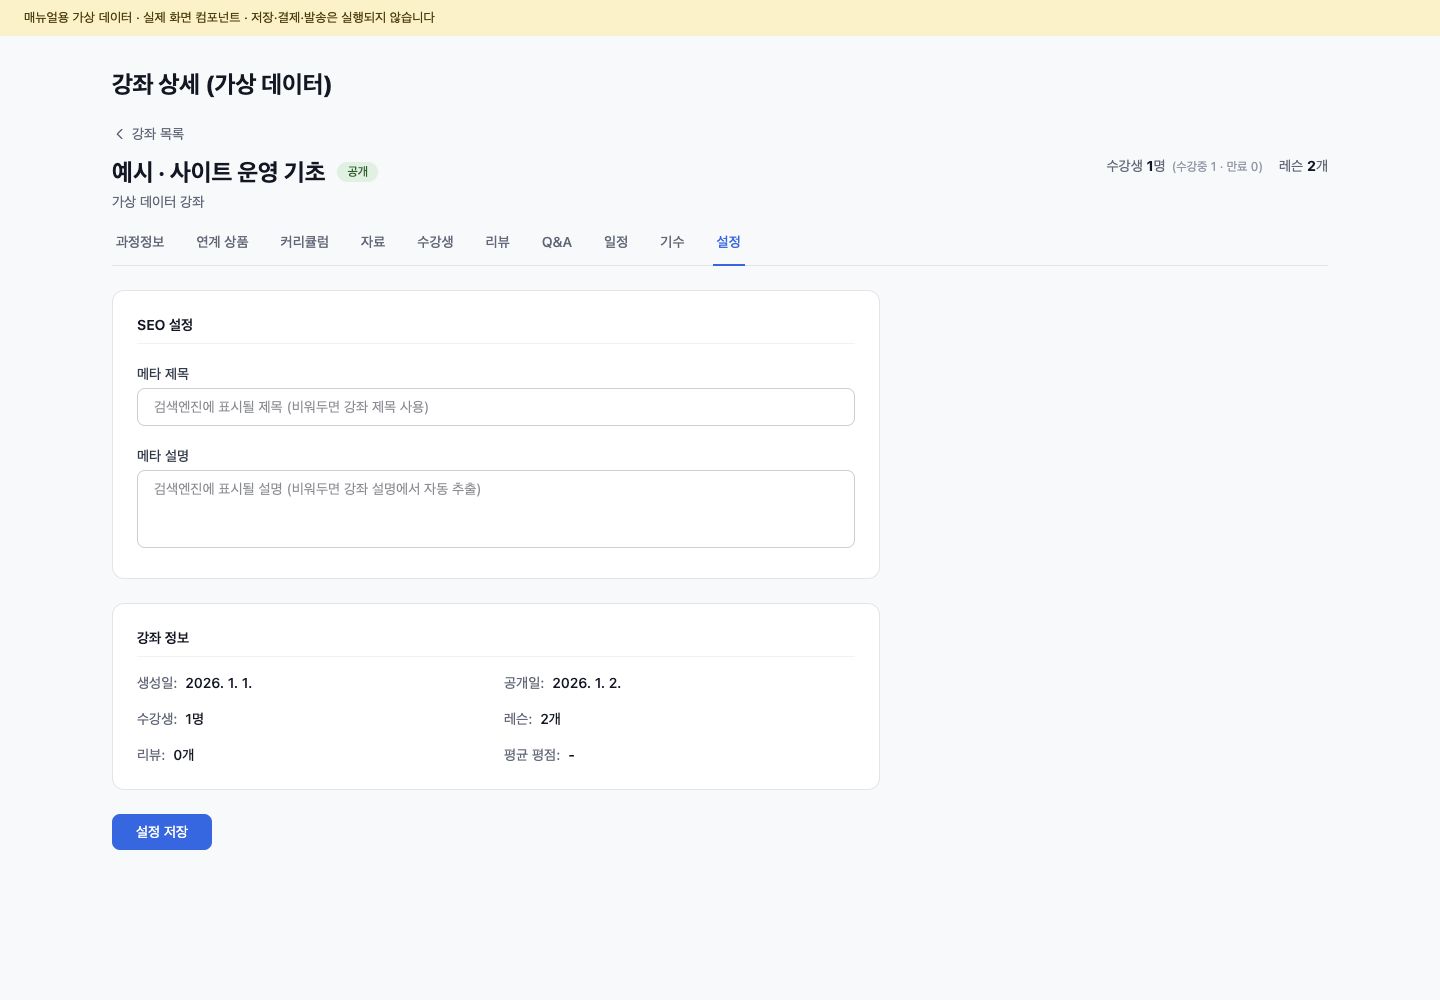Image resolution: width=1440 pixels, height=1000 pixels.
Task: Click 수강생: 1명 in 강좌 정보 card
Action: (171, 719)
